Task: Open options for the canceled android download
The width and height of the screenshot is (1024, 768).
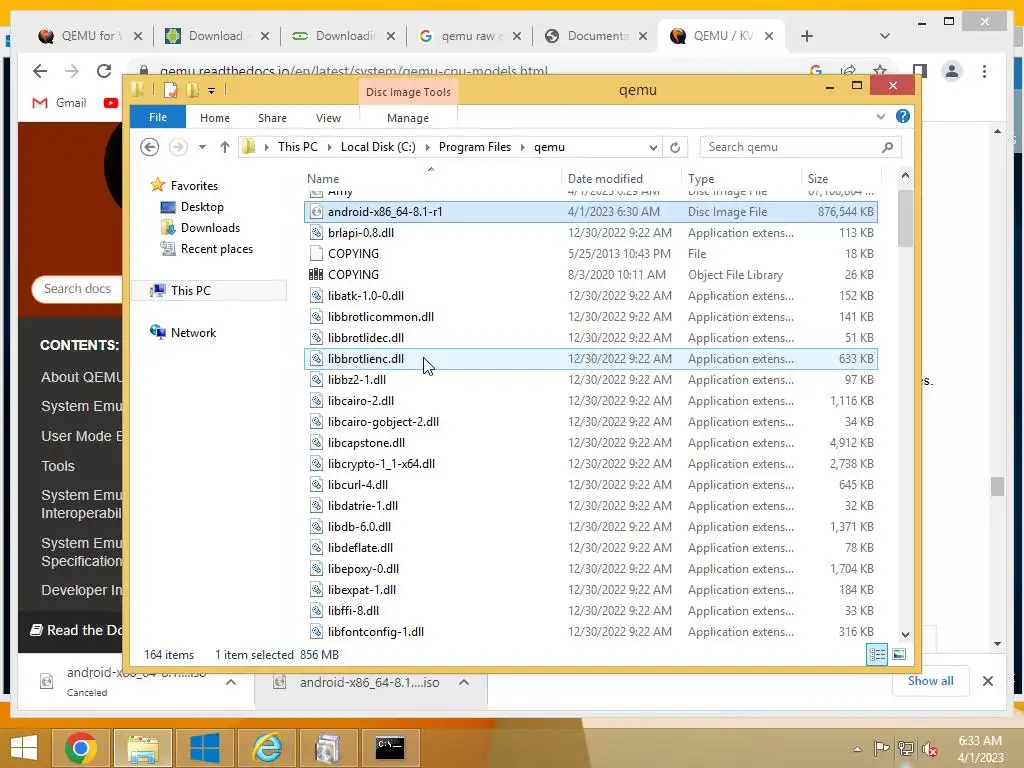Action: (x=231, y=682)
